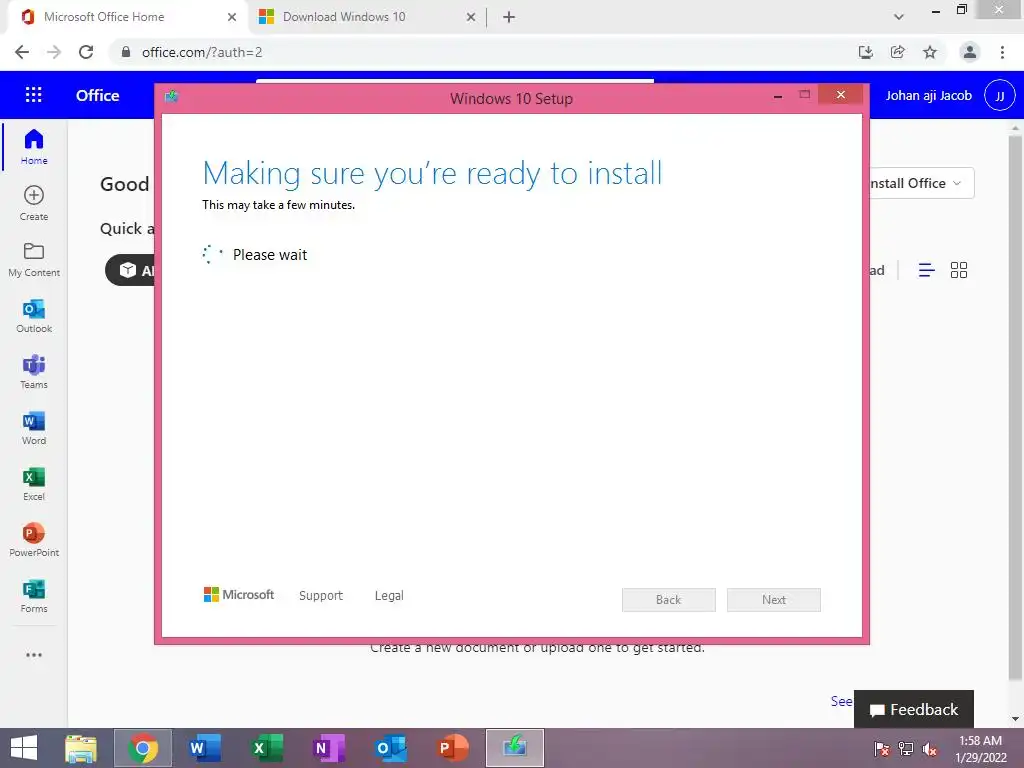Launch Teams from Office sidebar
The width and height of the screenshot is (1024, 768).
pyautogui.click(x=34, y=372)
